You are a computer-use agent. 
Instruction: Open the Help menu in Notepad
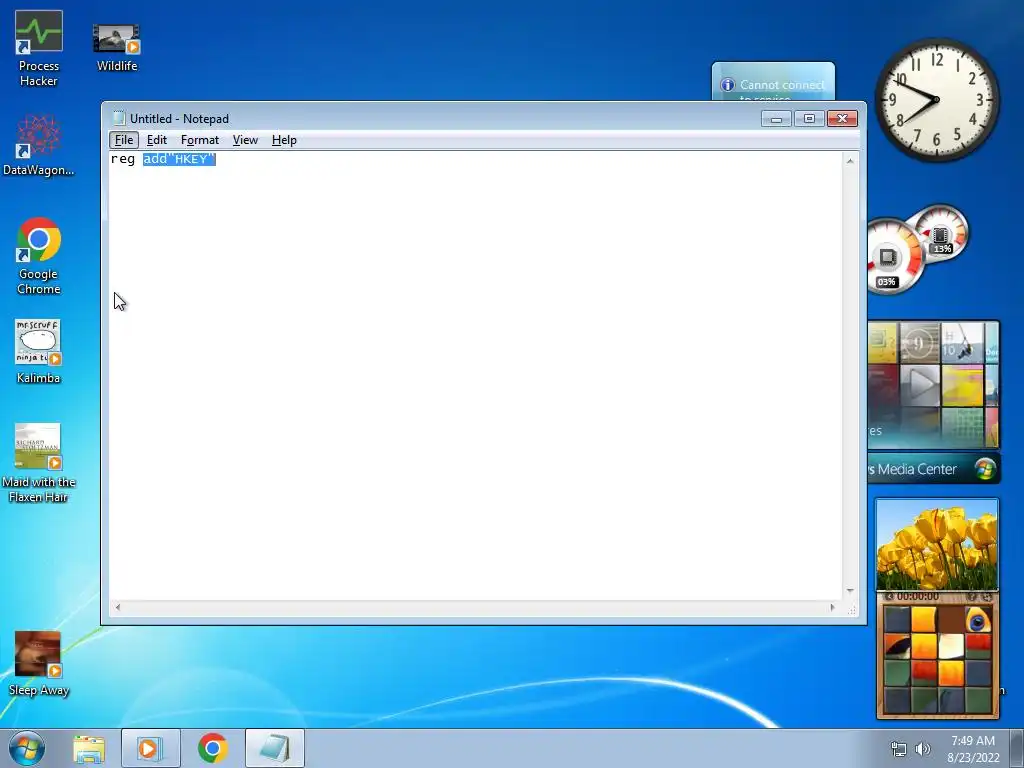pyautogui.click(x=284, y=140)
